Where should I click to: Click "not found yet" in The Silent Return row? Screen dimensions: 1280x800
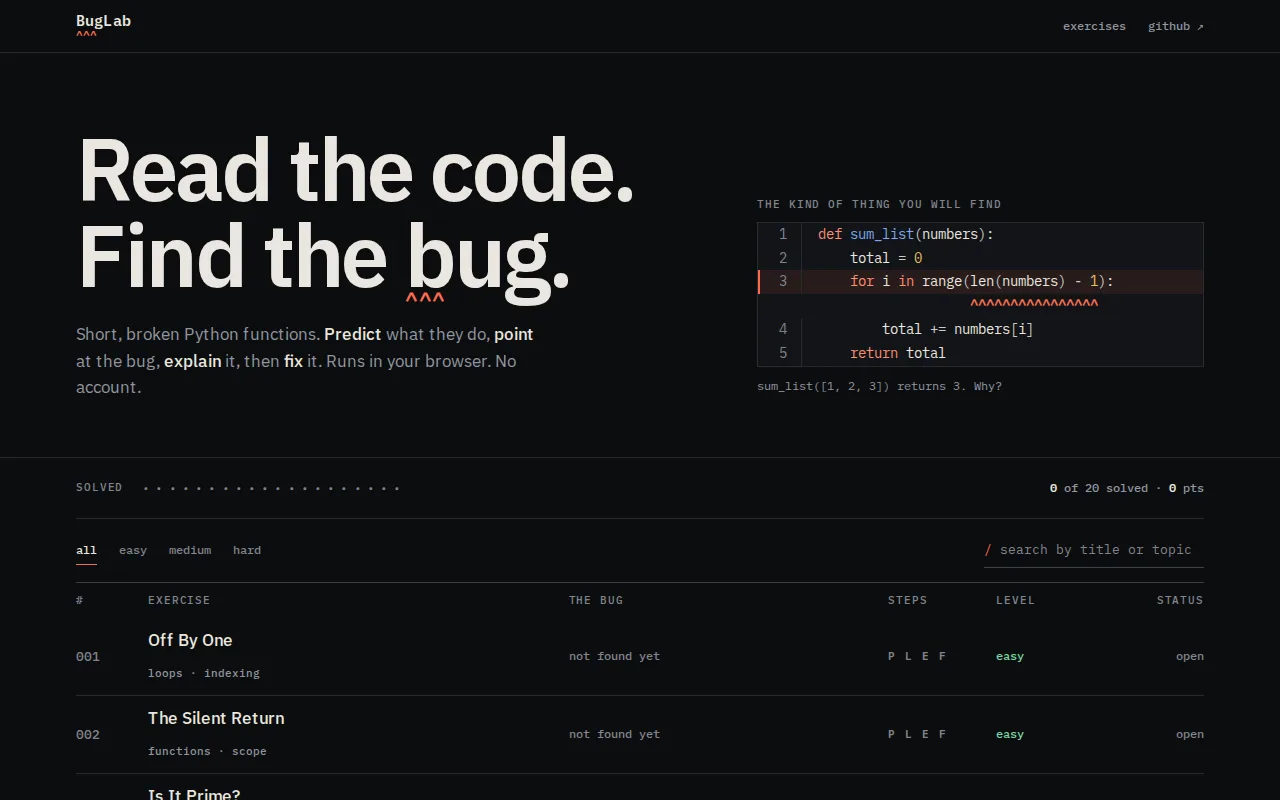(614, 735)
